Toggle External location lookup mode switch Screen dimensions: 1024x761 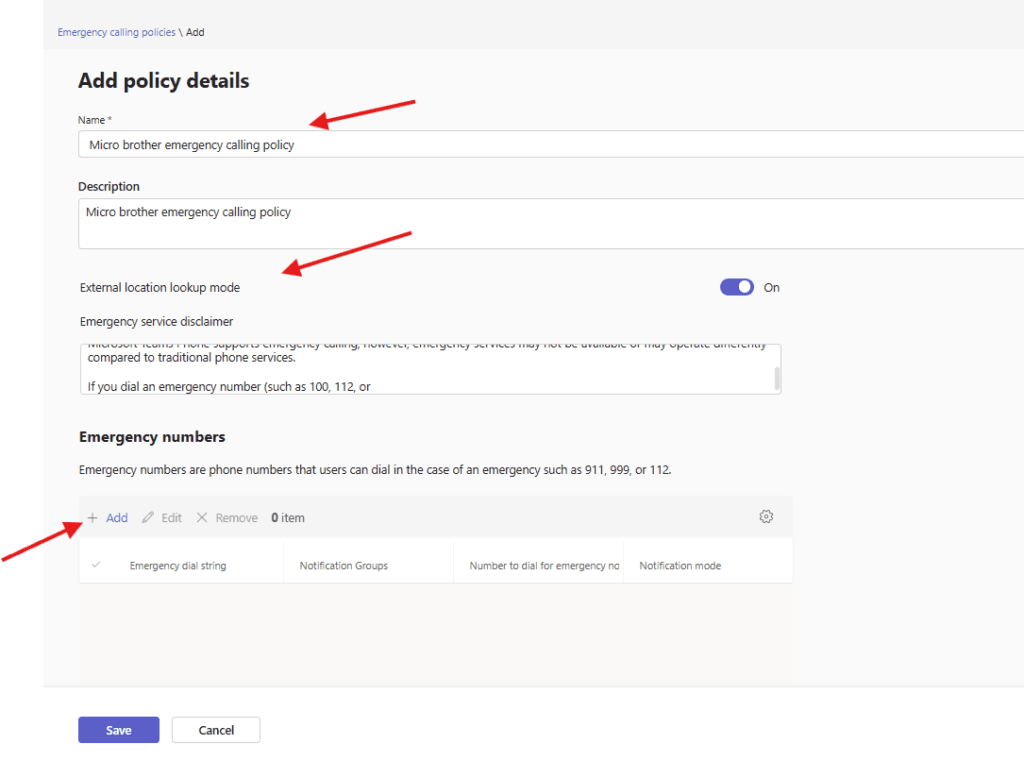(737, 287)
